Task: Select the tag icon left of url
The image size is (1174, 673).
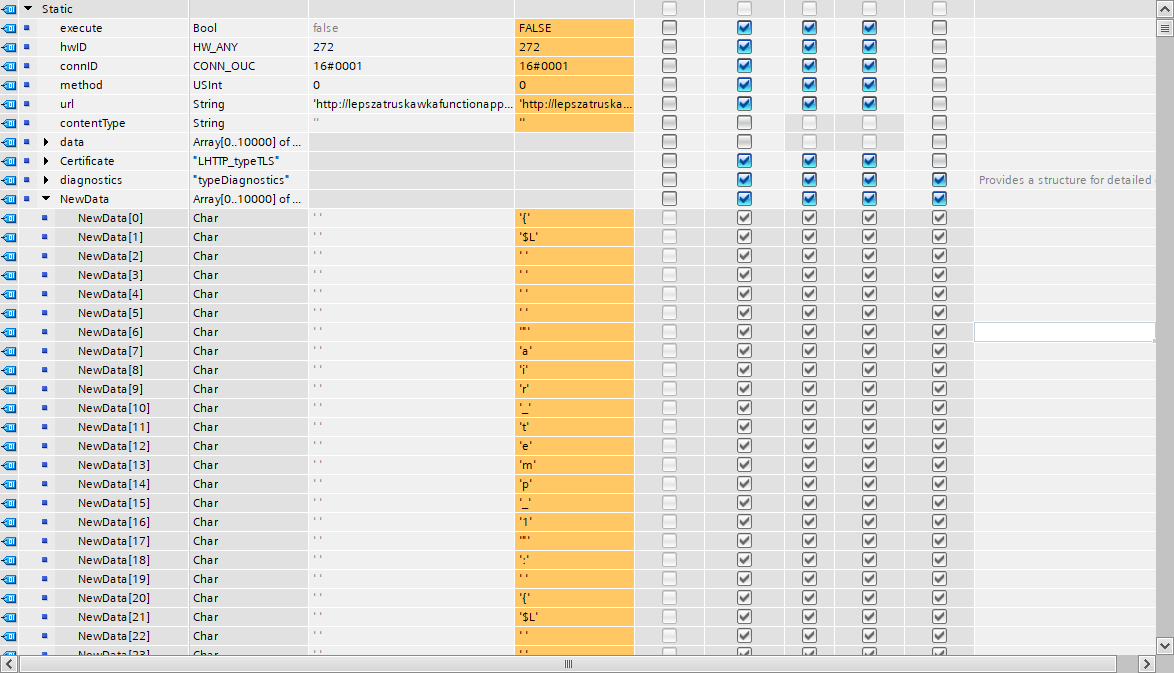Action: [9, 104]
